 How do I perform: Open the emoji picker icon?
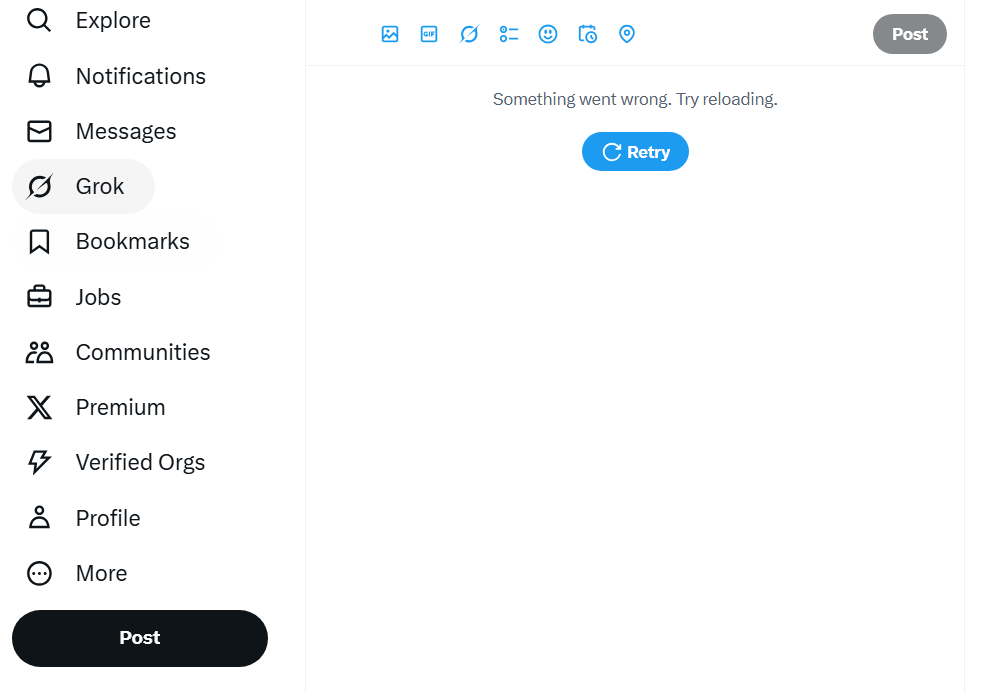(548, 34)
